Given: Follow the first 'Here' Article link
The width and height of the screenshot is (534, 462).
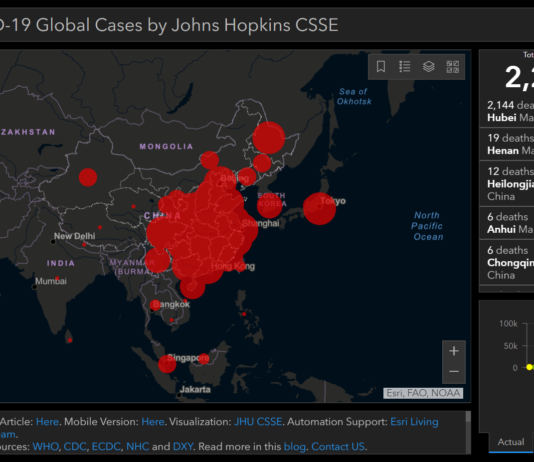Looking at the screenshot, I should tap(47, 421).
